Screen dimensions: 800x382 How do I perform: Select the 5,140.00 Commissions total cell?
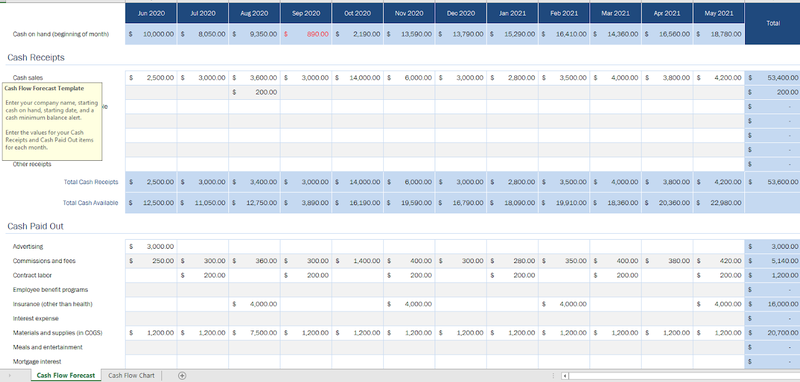tap(772, 261)
